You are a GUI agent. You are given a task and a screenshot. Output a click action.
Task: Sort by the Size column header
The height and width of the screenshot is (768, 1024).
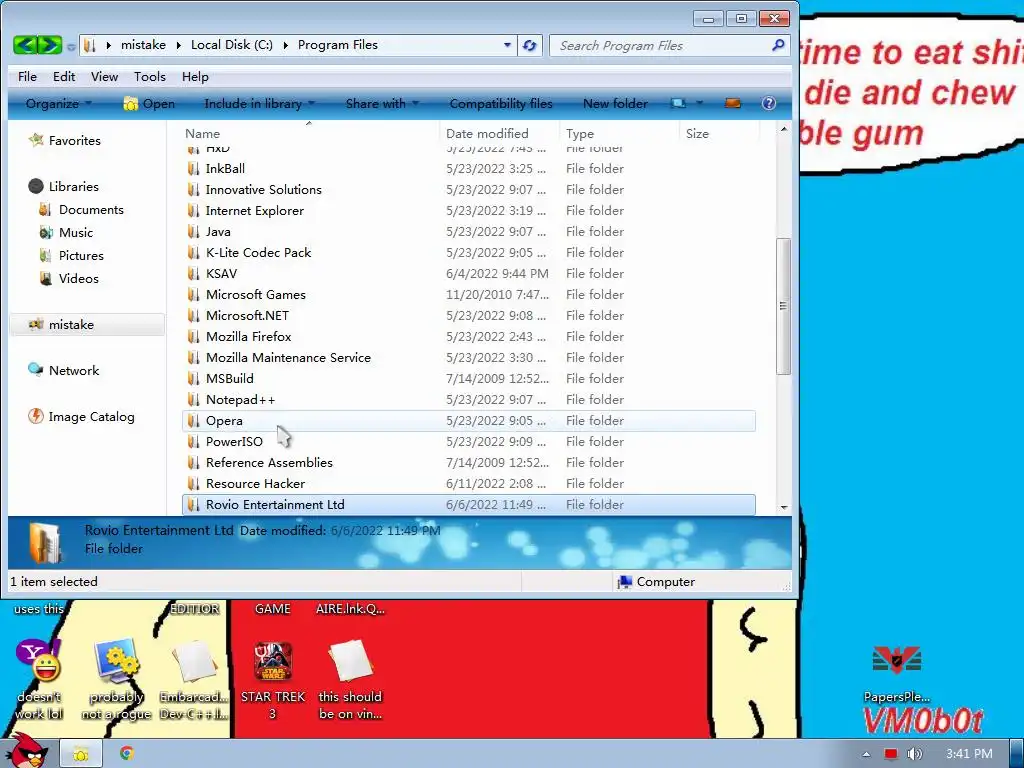coord(719,133)
